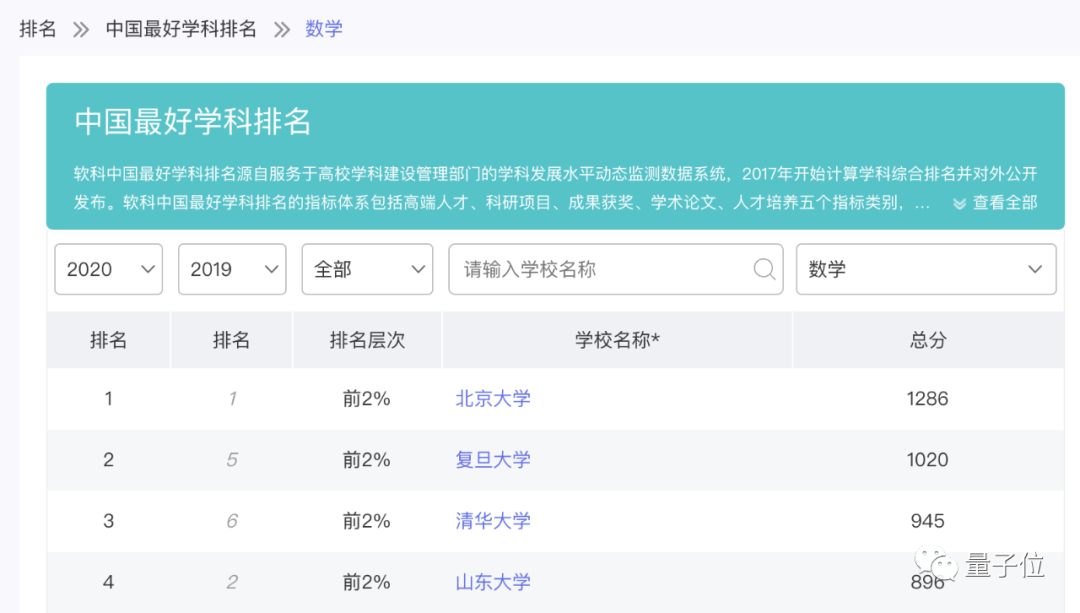The height and width of the screenshot is (613, 1080).
Task: Open the 2019 comparison year dropdown
Action: 232,269
